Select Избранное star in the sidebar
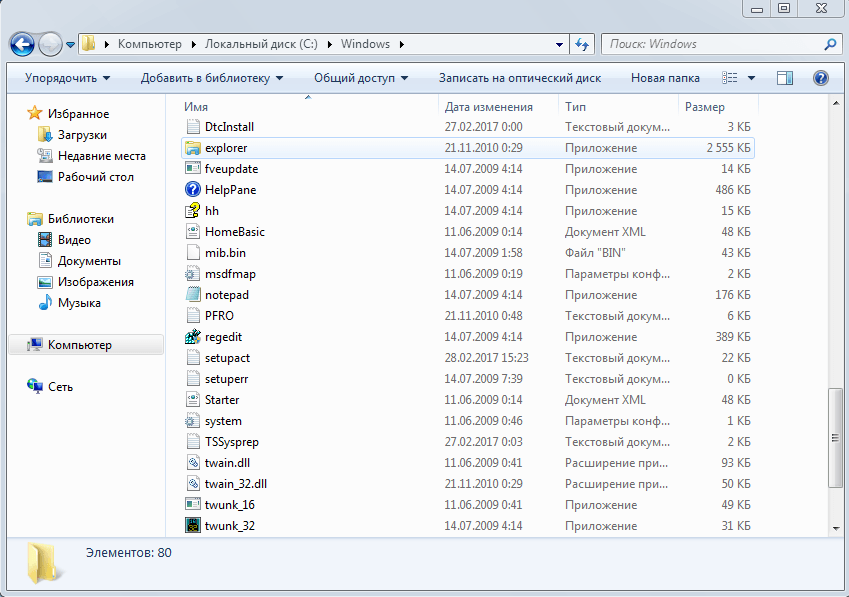This screenshot has height=597, width=849. point(34,114)
